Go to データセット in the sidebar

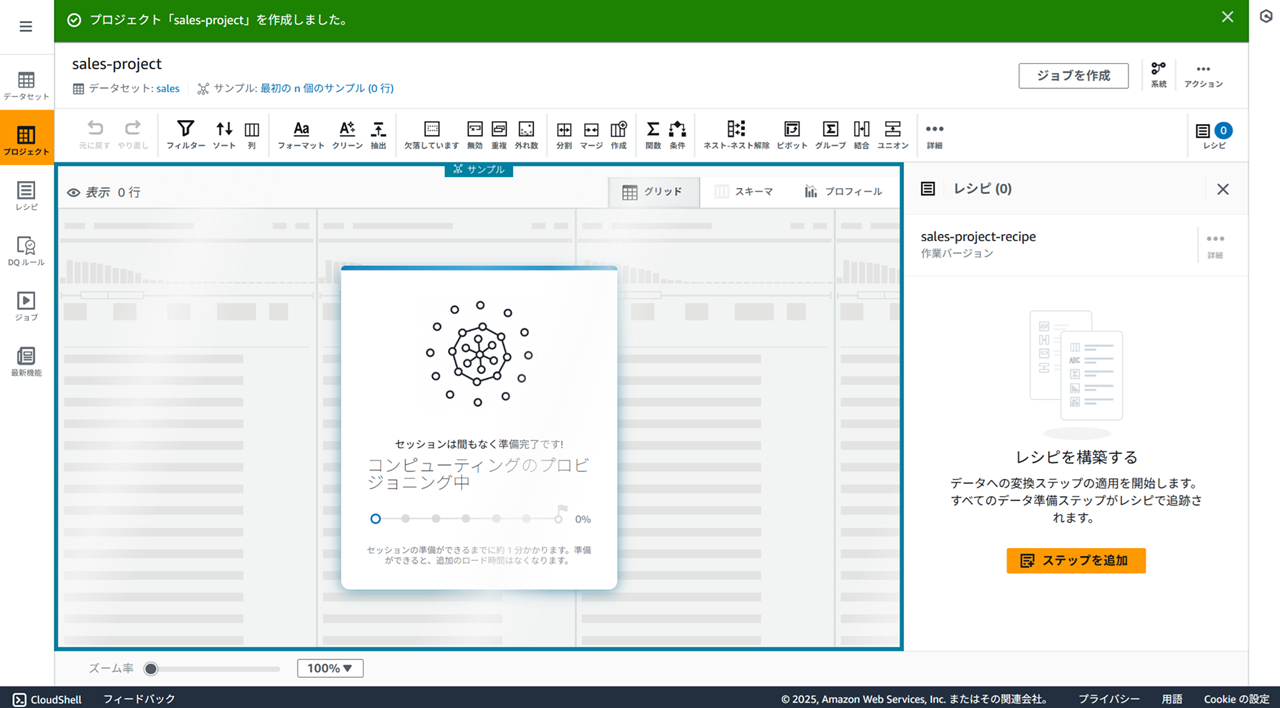pyautogui.click(x=26, y=86)
